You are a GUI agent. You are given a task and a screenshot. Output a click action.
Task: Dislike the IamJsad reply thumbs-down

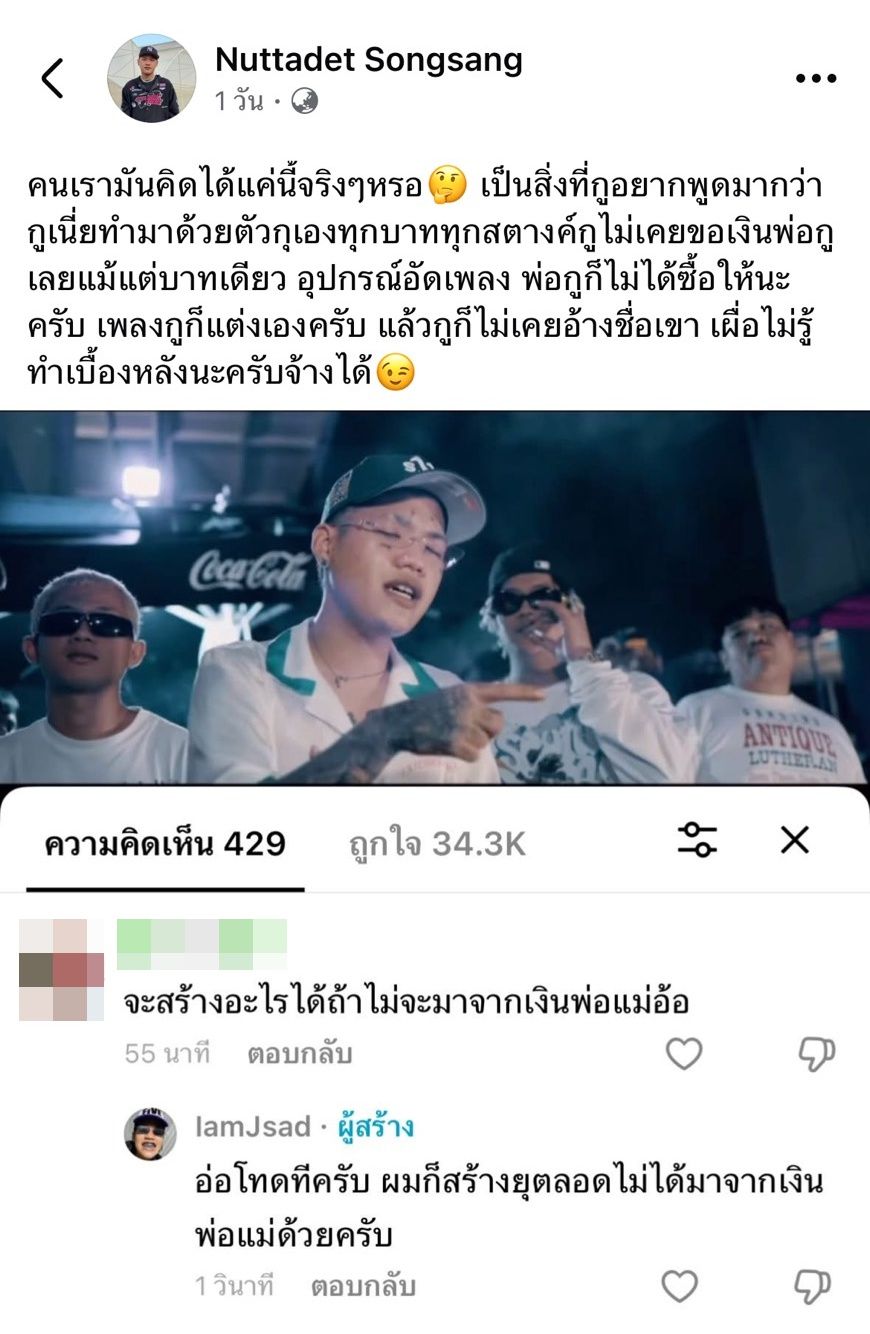click(x=812, y=1286)
